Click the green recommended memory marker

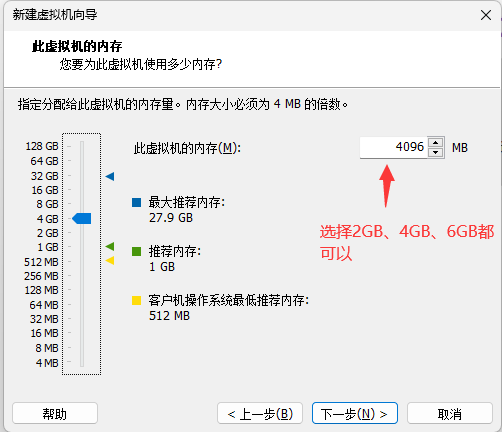[x=110, y=246]
